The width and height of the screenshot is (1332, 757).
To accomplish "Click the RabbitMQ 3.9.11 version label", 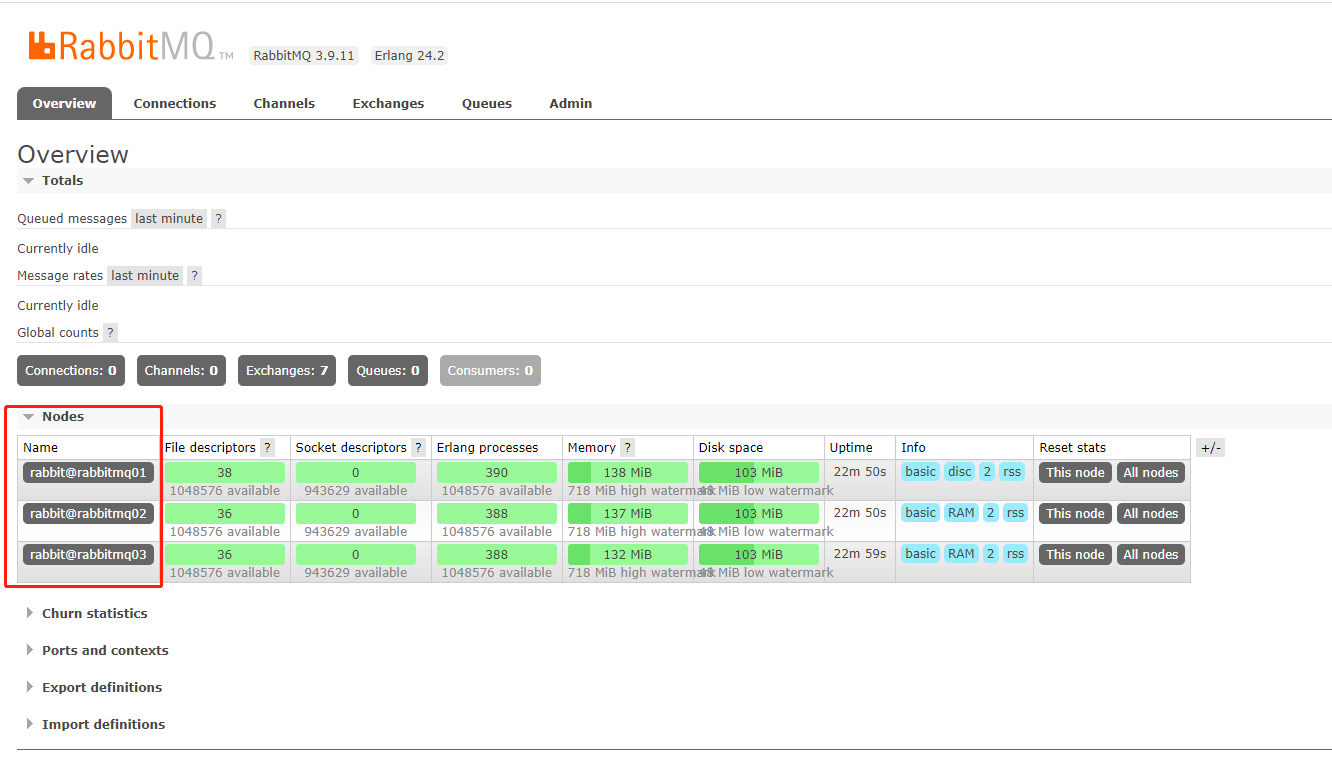I will pos(304,56).
